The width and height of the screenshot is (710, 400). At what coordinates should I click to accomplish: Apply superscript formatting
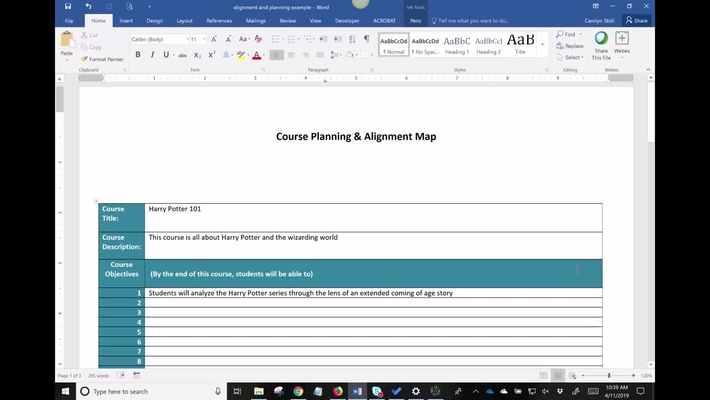coord(211,55)
